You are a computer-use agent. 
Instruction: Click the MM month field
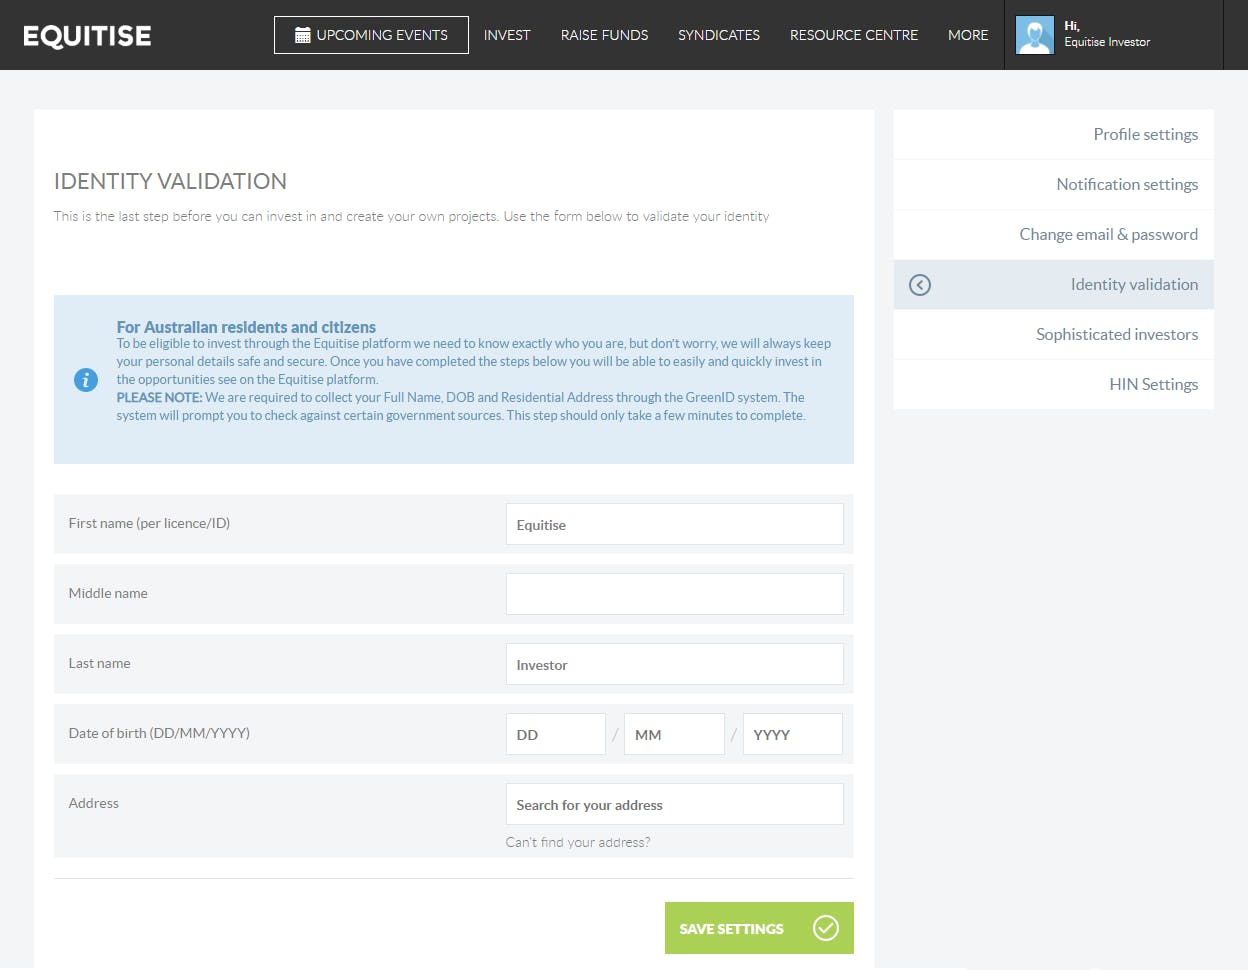point(674,734)
